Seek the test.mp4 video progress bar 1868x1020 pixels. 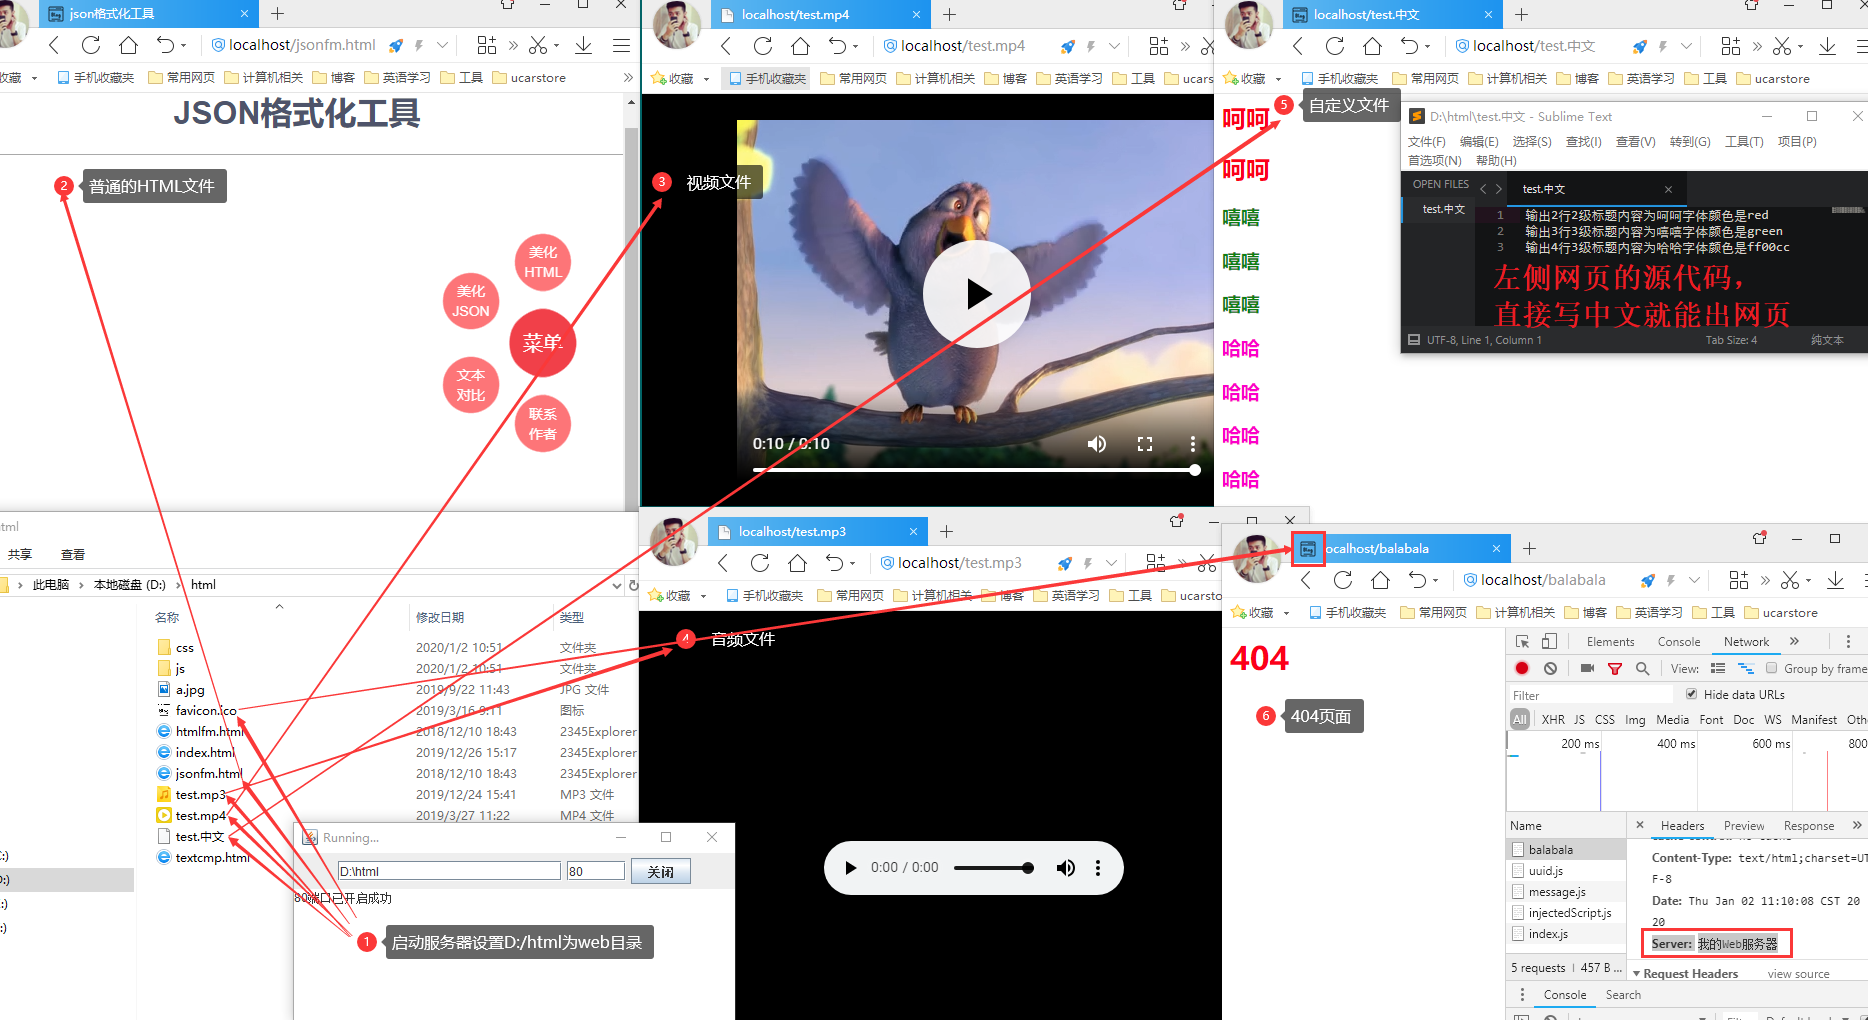(976, 470)
